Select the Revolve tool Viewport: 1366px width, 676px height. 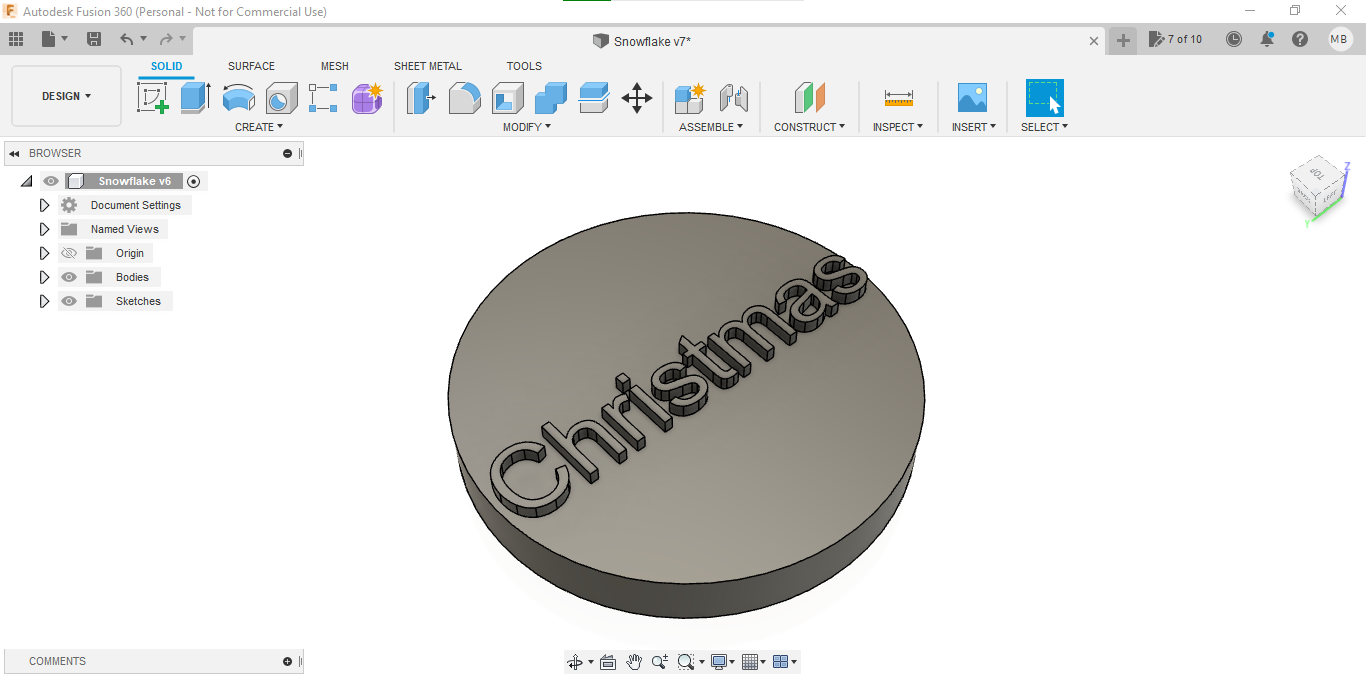[x=238, y=98]
